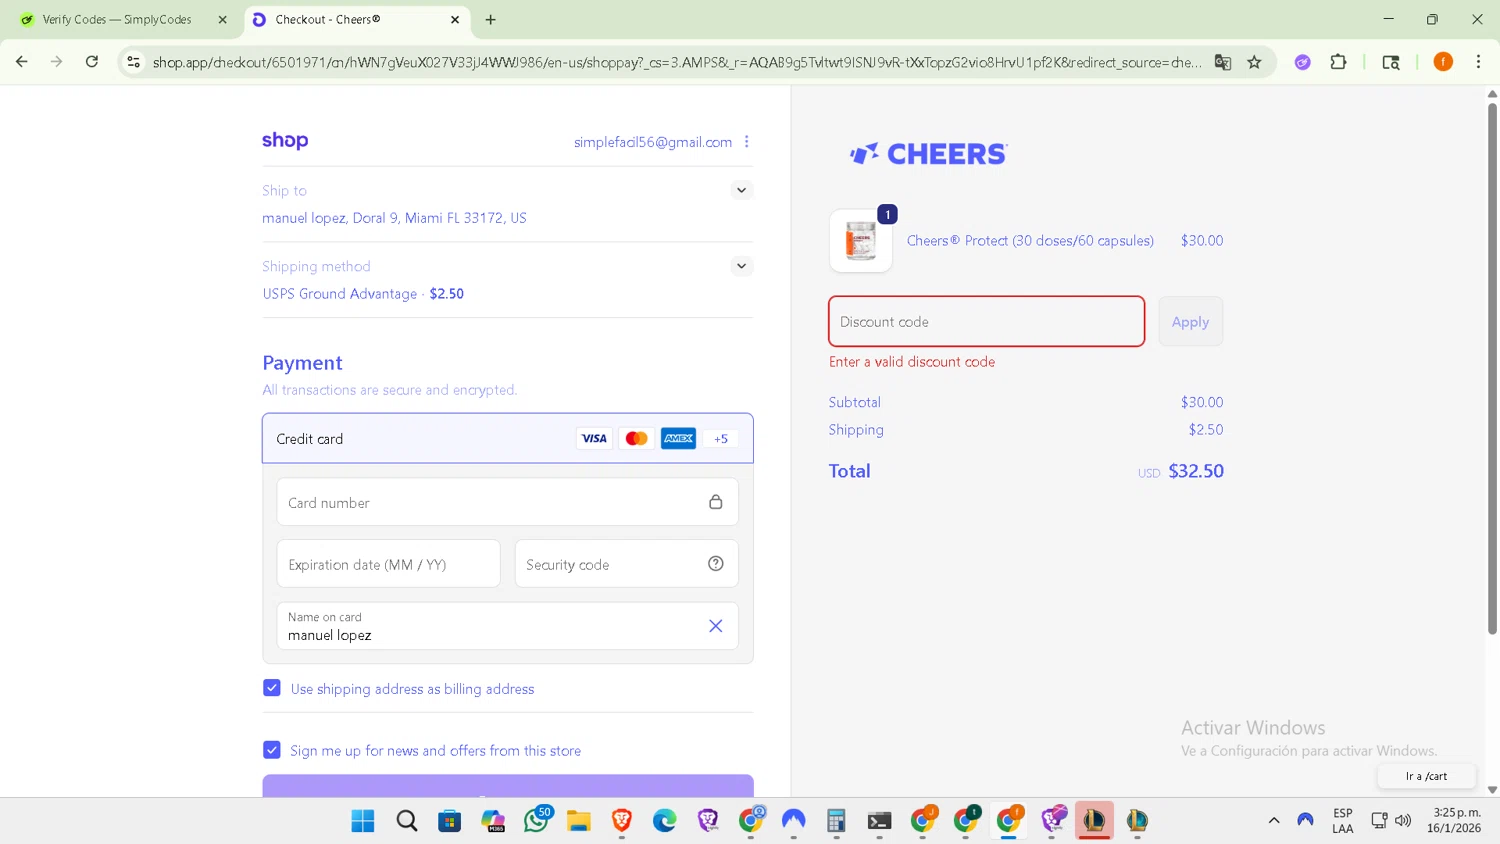1500x844 pixels.
Task: Close the Verify Codes tab
Action: [x=222, y=20]
